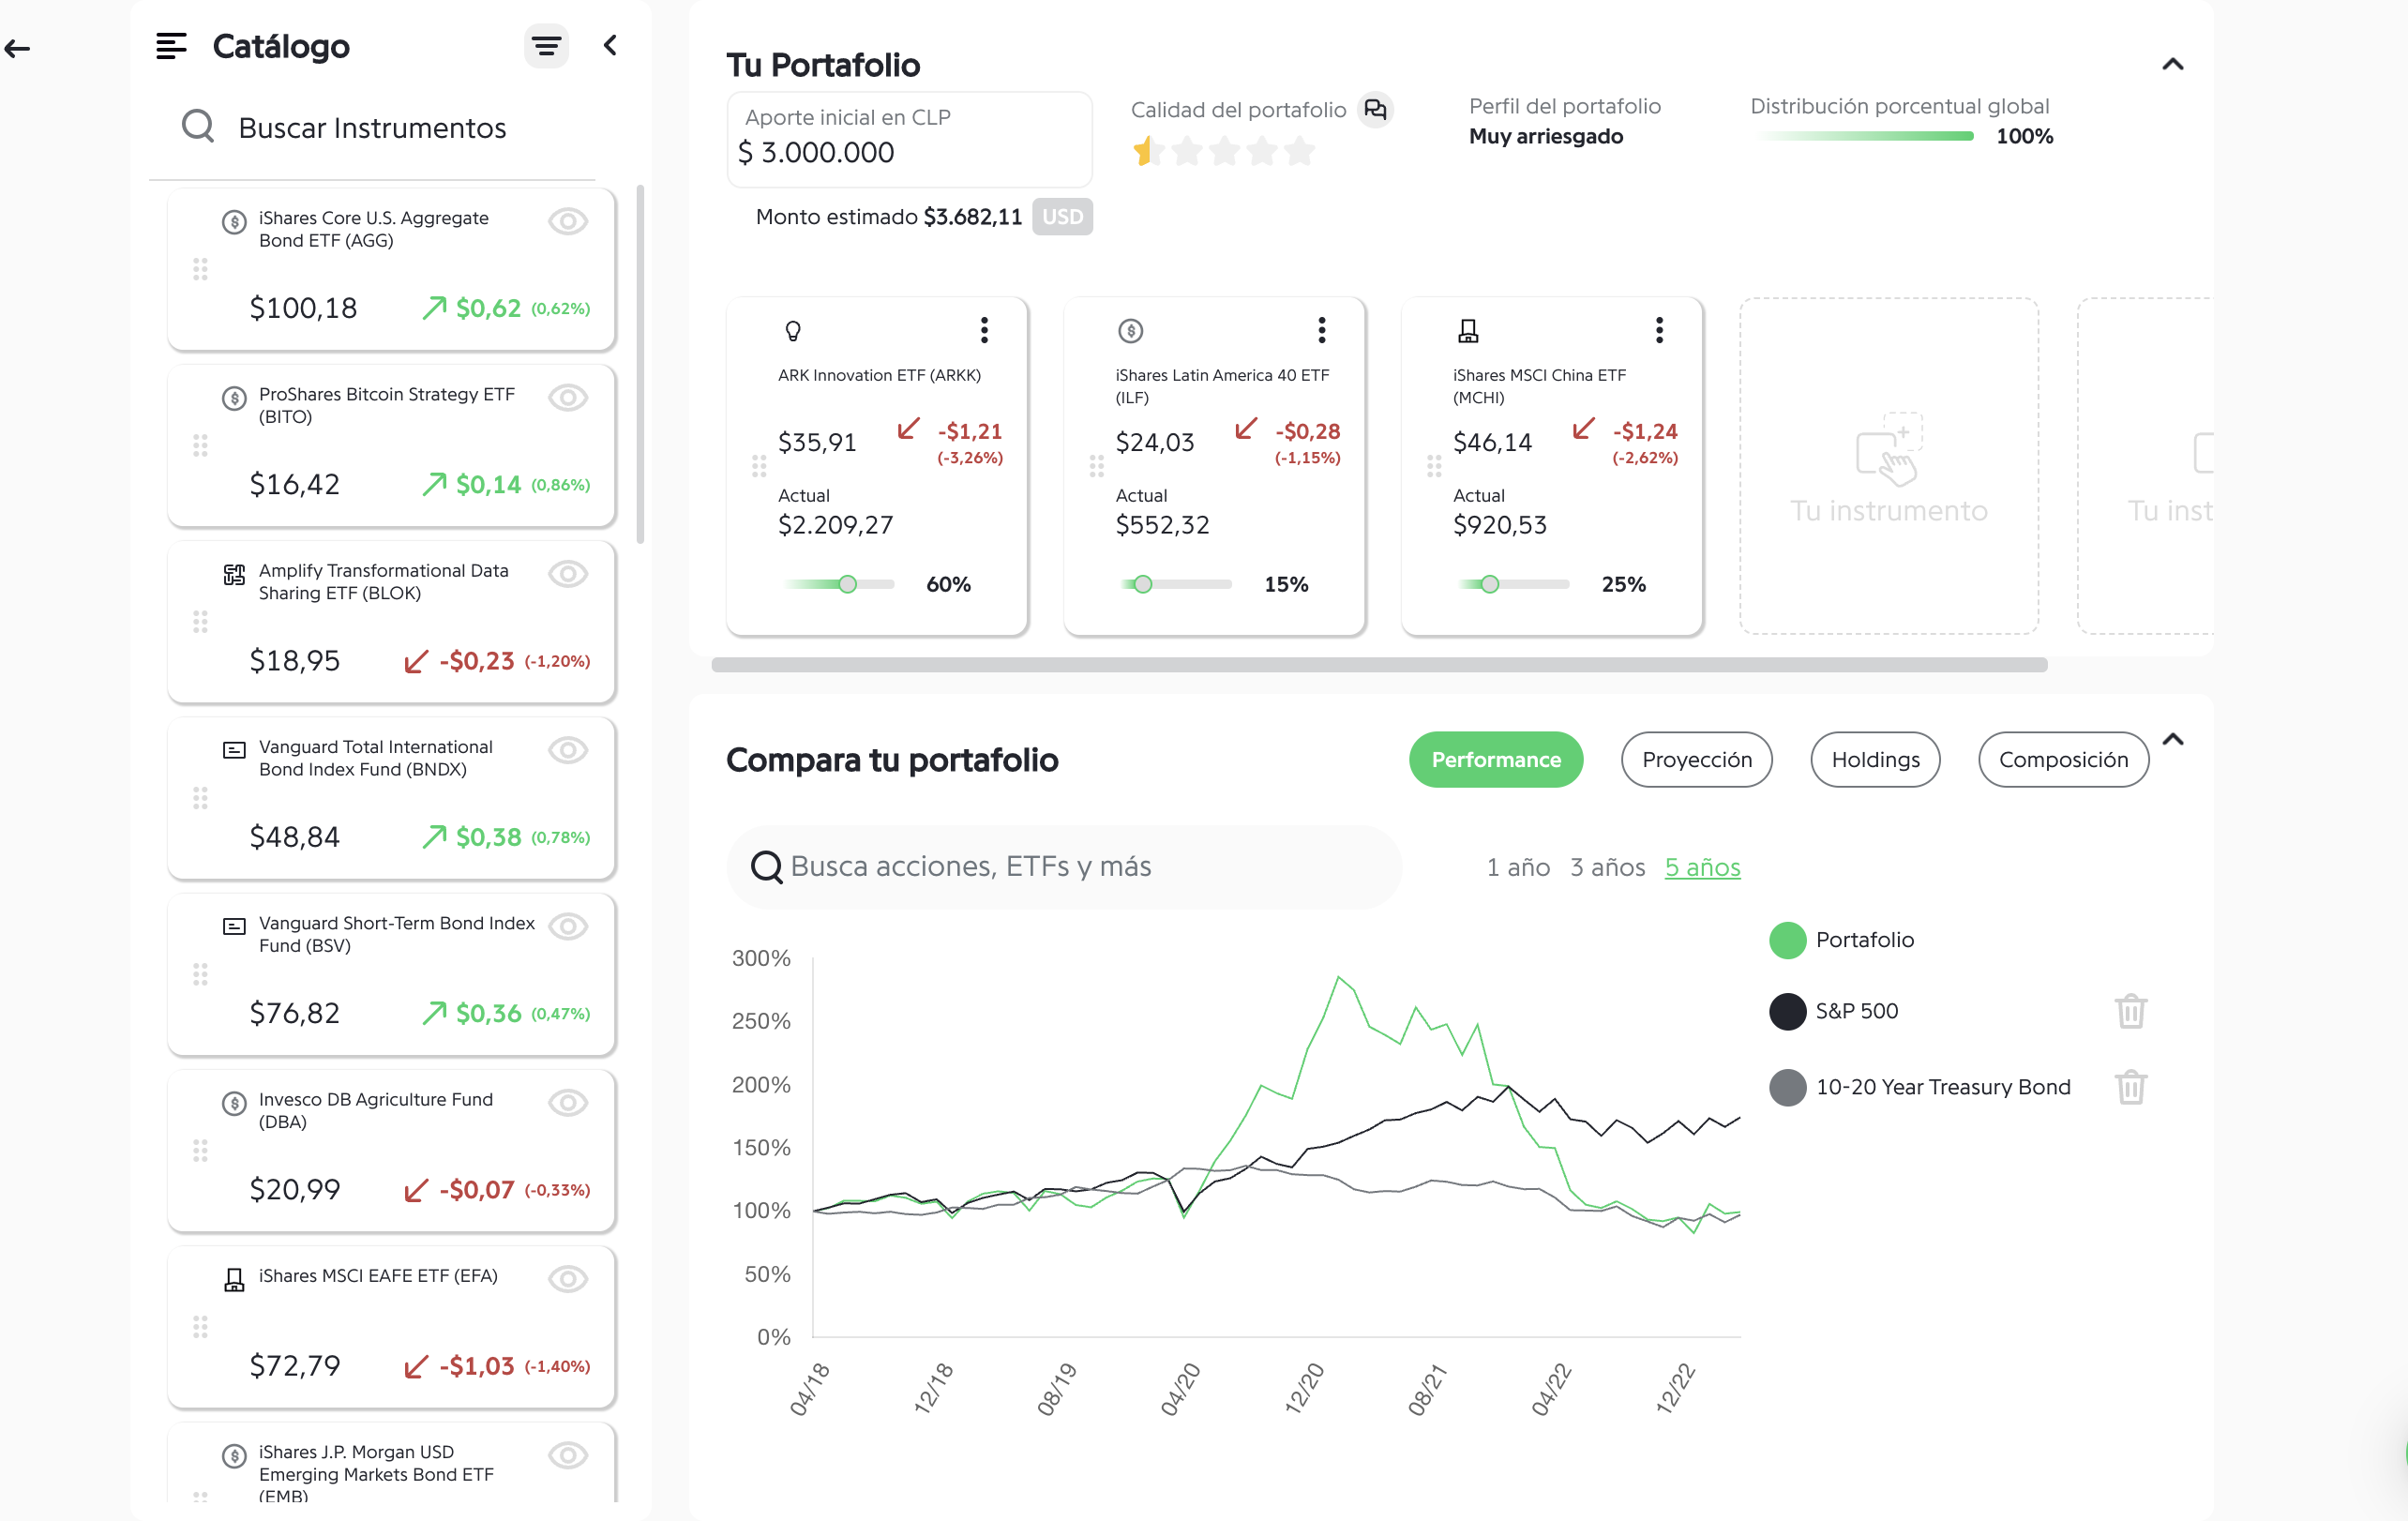This screenshot has height=1521, width=2408.
Task: Toggle the black S&P 500 legend swatch
Action: (1787, 1011)
